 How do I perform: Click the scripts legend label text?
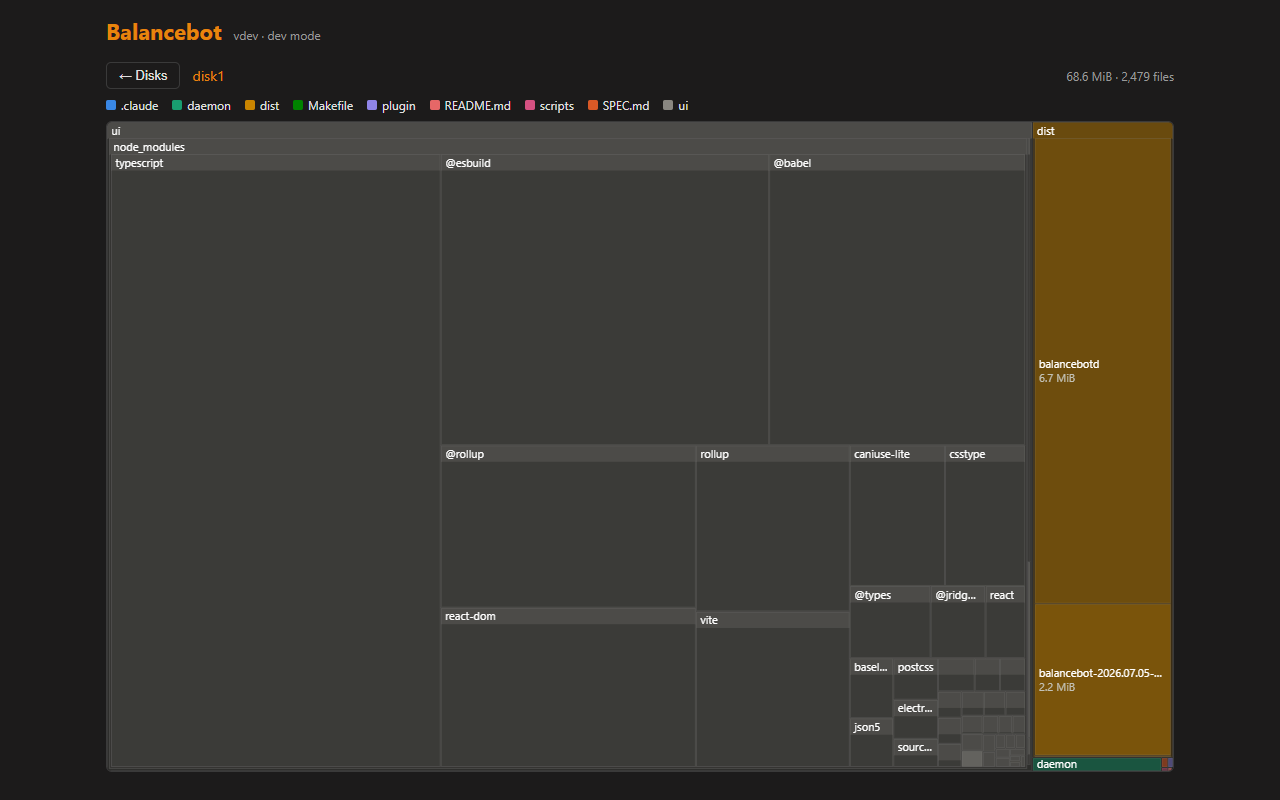[x=557, y=105]
